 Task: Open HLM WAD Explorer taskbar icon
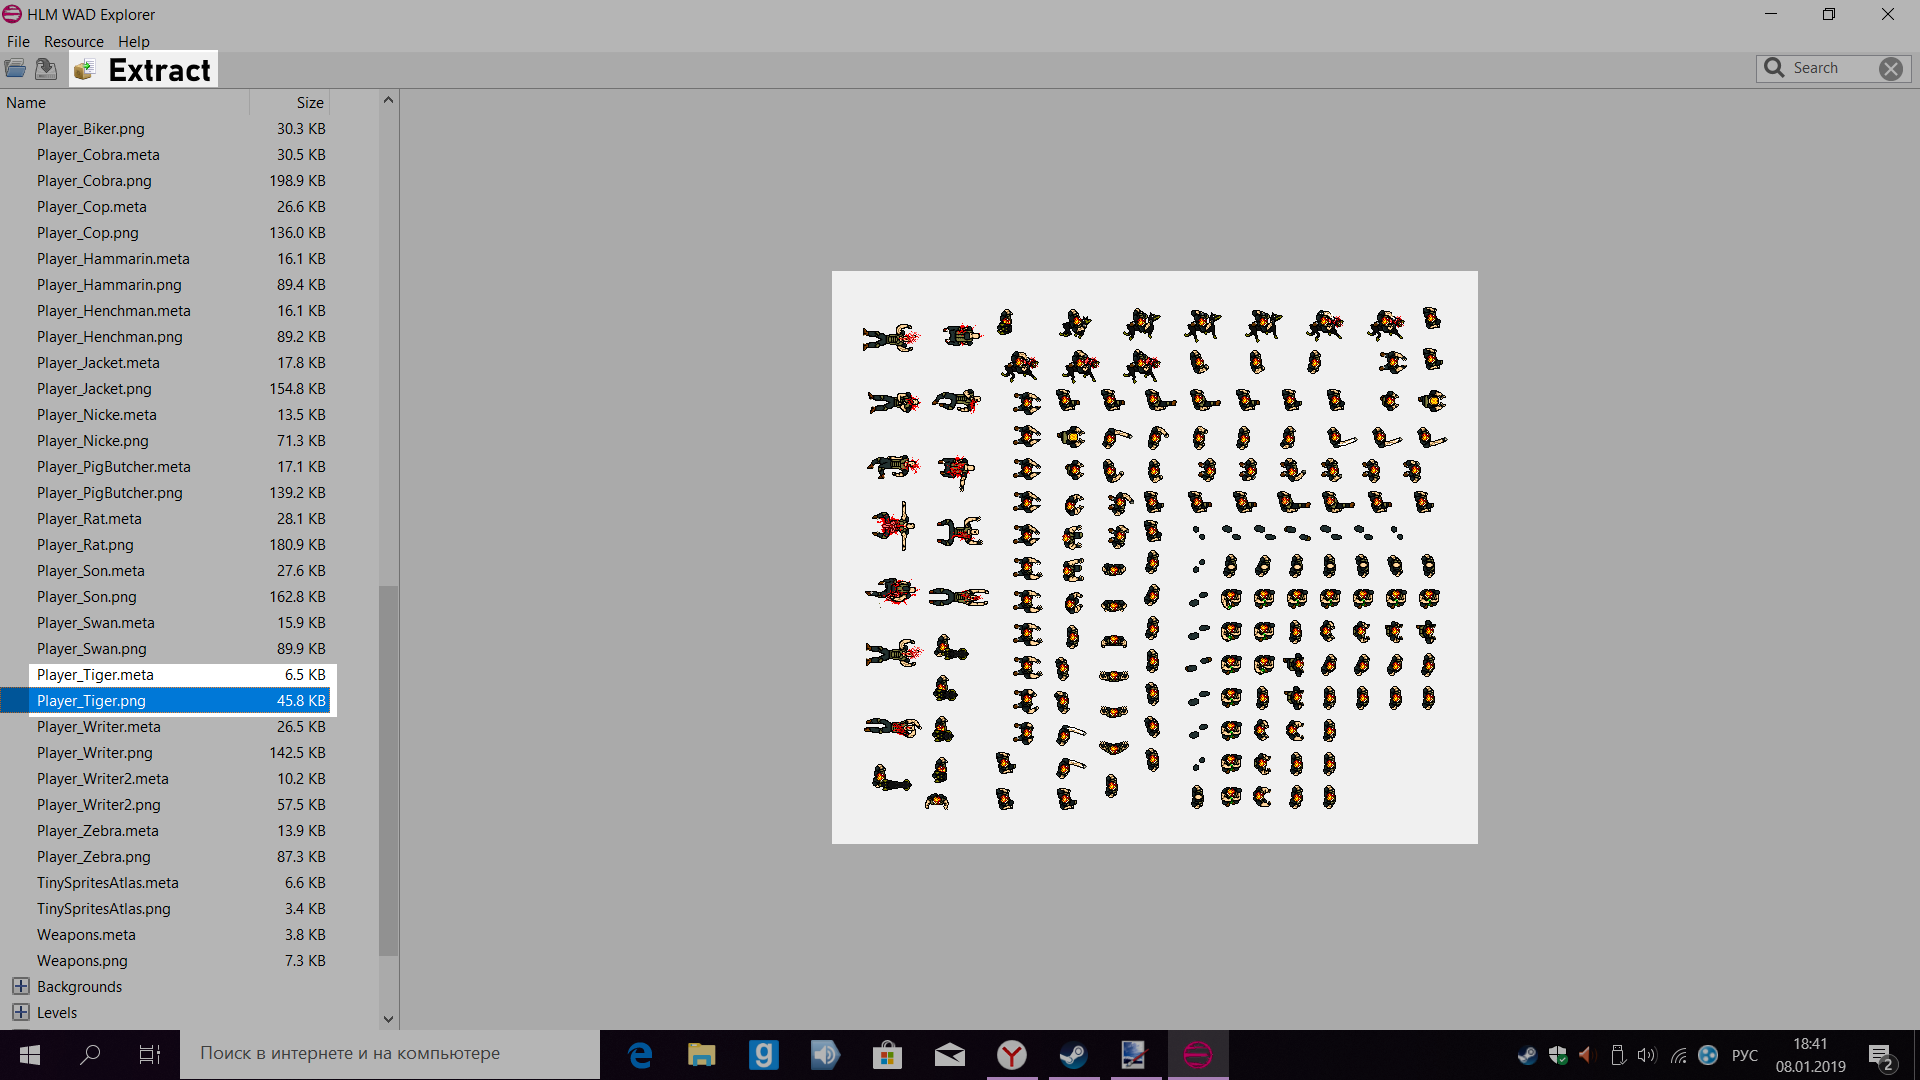pyautogui.click(x=1197, y=1055)
